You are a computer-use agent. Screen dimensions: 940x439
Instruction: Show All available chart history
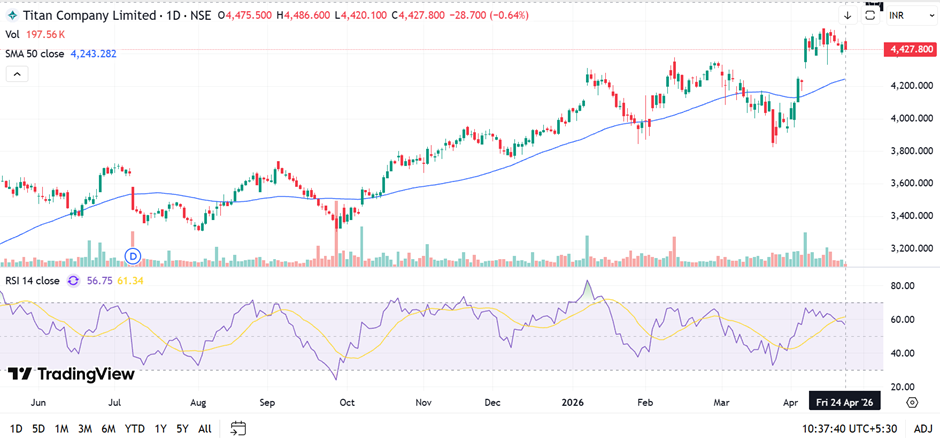coord(204,428)
